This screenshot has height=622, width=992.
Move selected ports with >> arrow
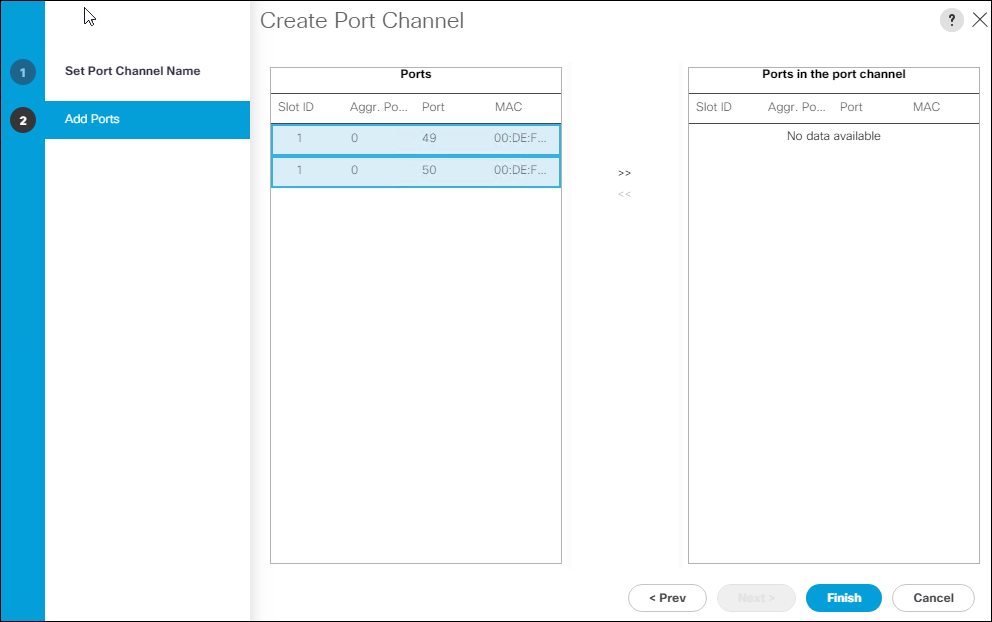coord(624,173)
